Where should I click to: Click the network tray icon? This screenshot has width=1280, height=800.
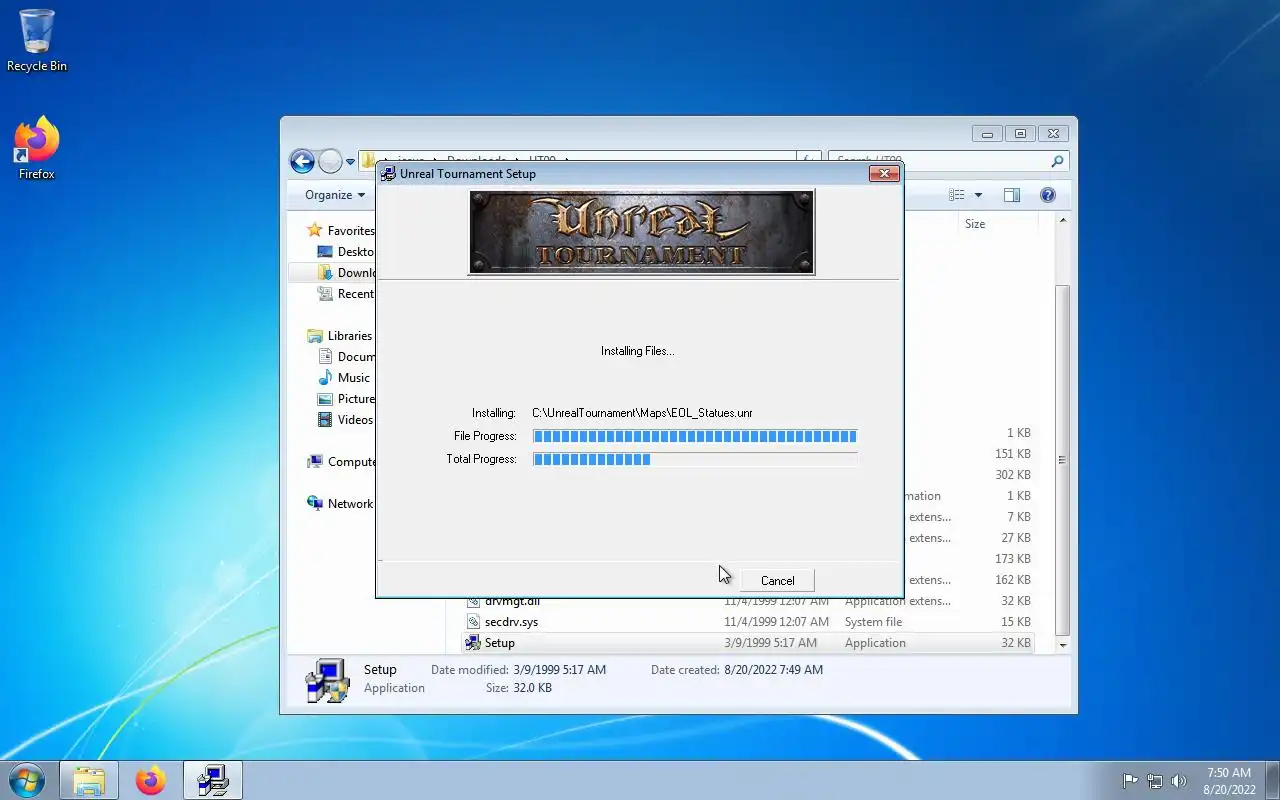[1155, 781]
